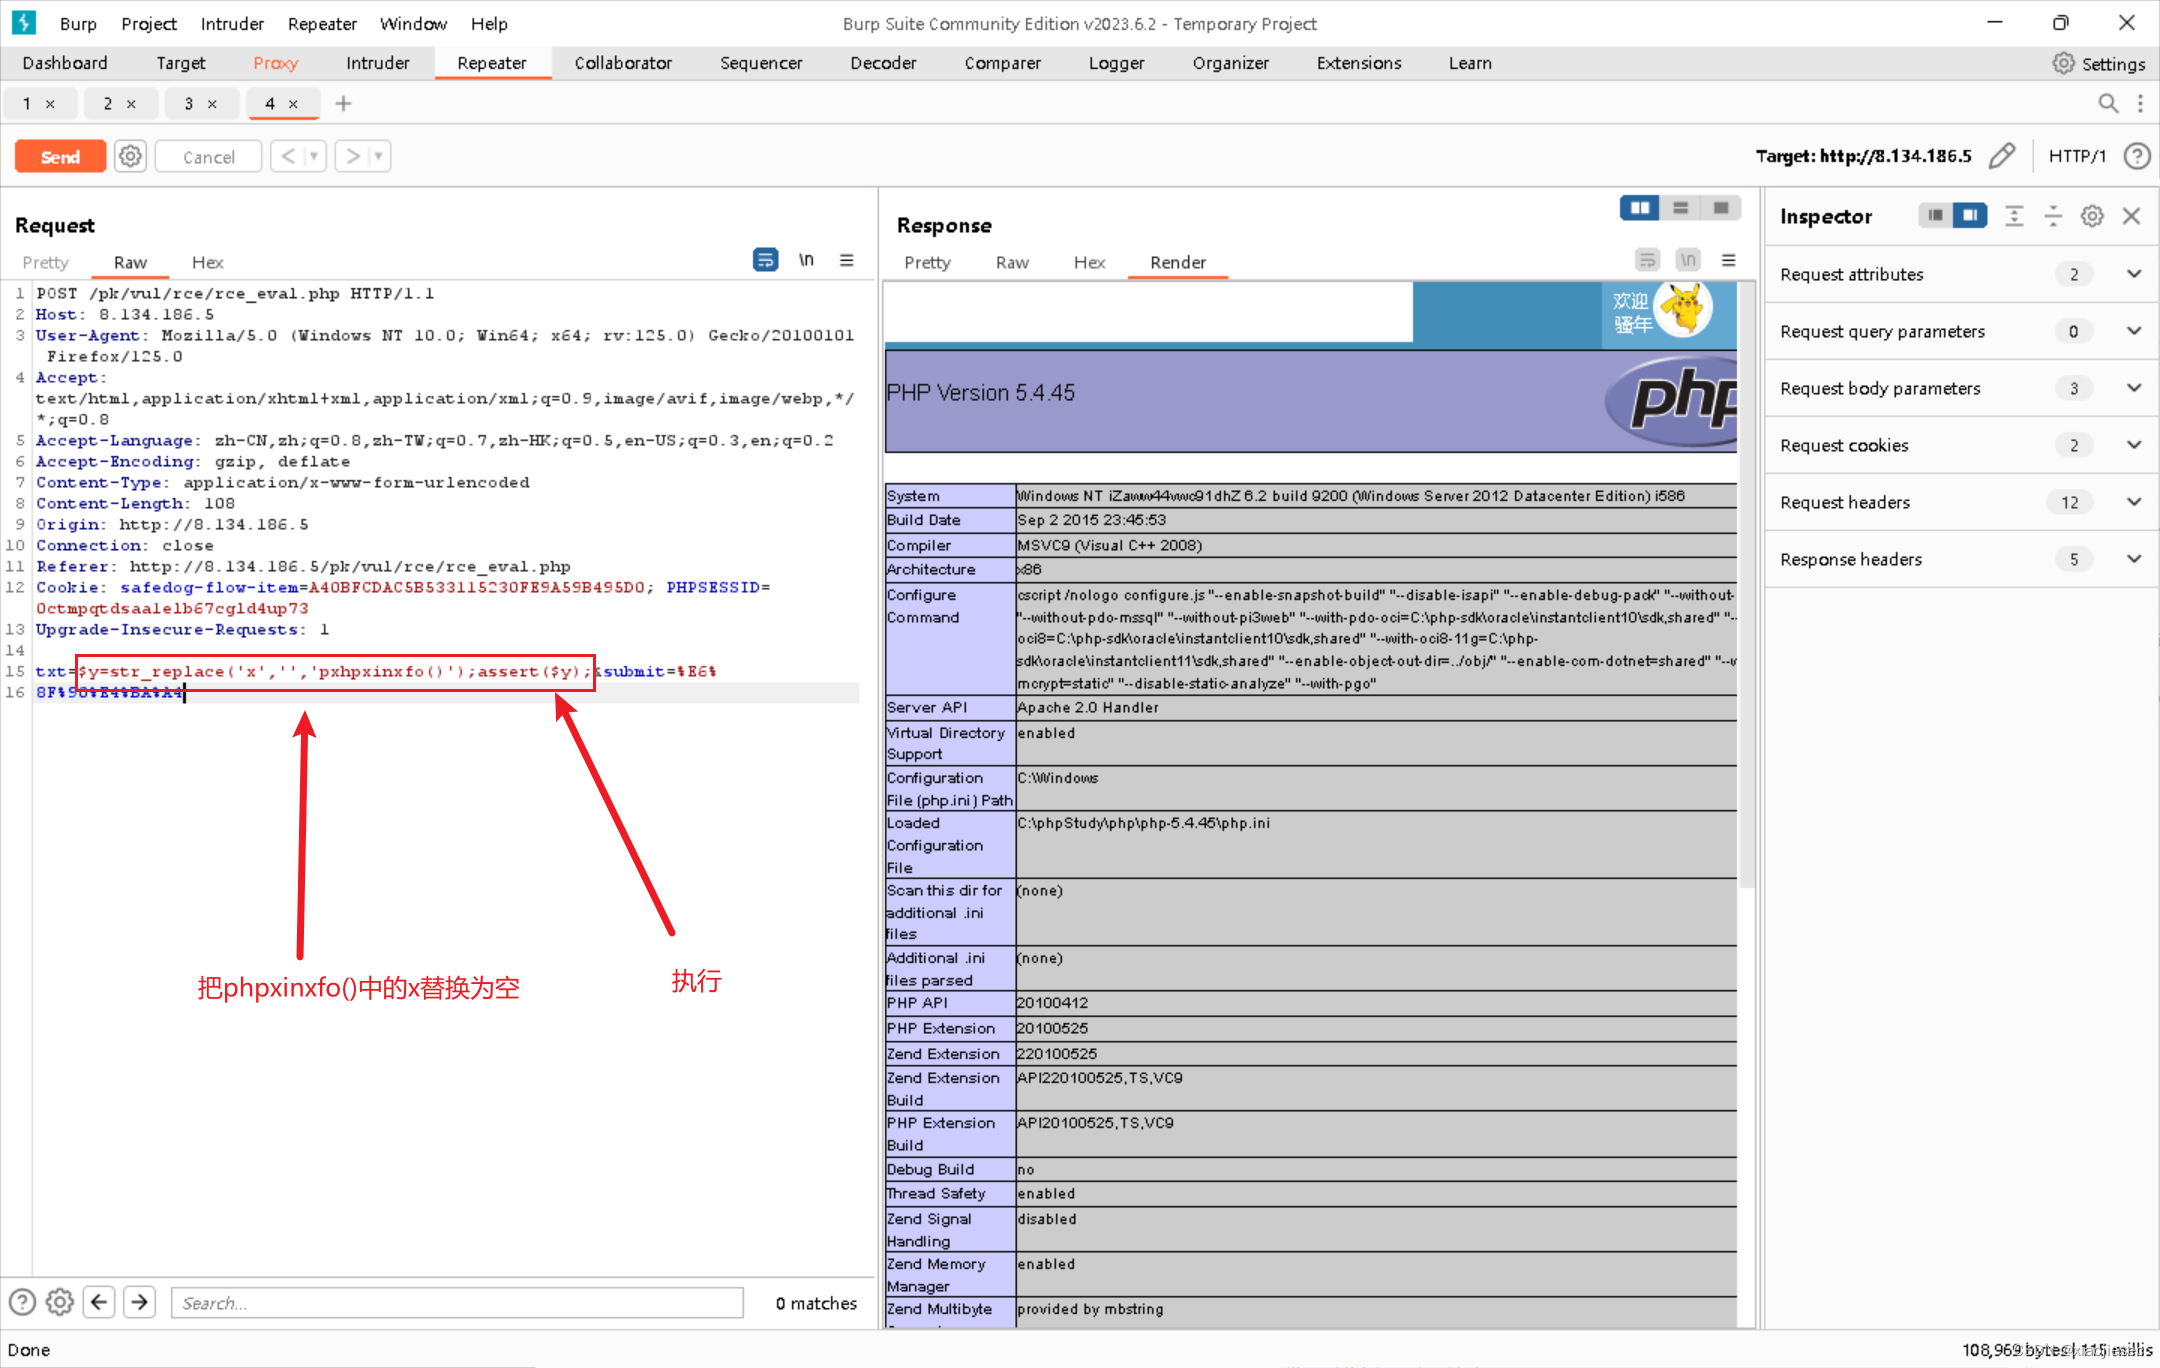Expand Request headers section

[x=2133, y=502]
